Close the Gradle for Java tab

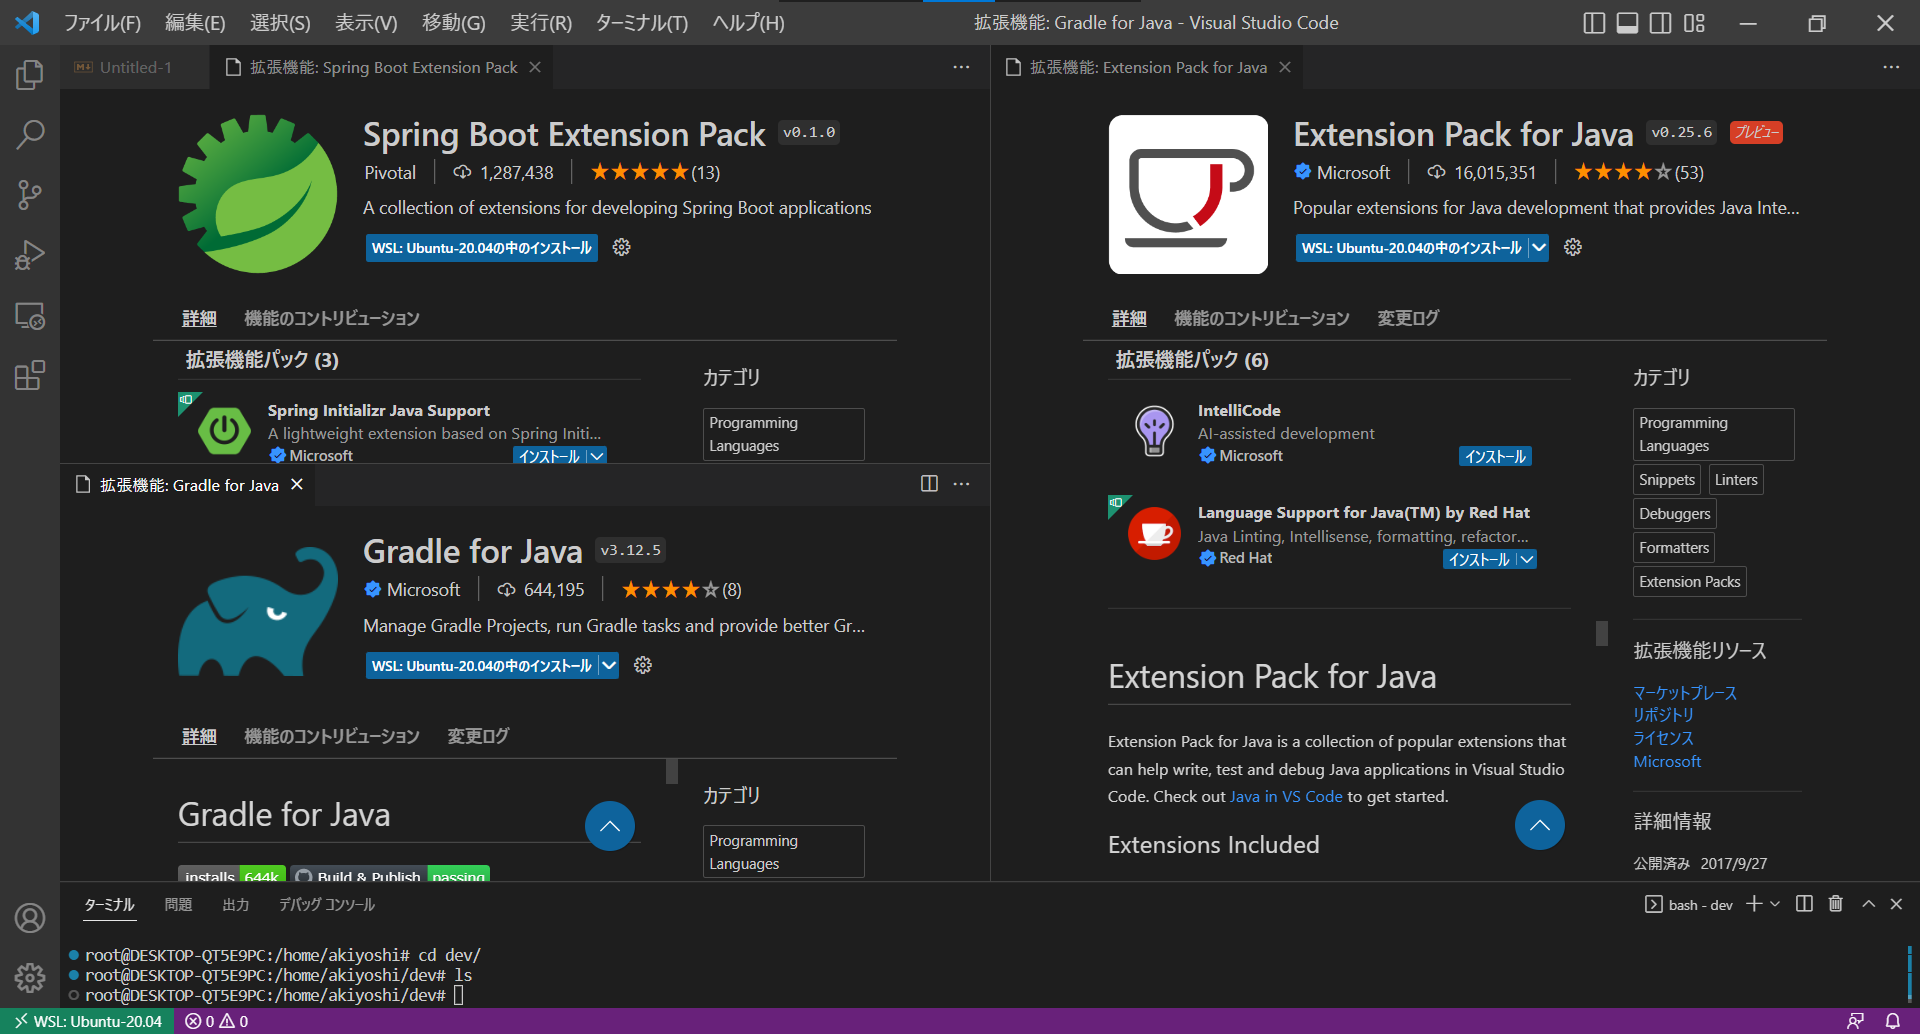(x=297, y=484)
